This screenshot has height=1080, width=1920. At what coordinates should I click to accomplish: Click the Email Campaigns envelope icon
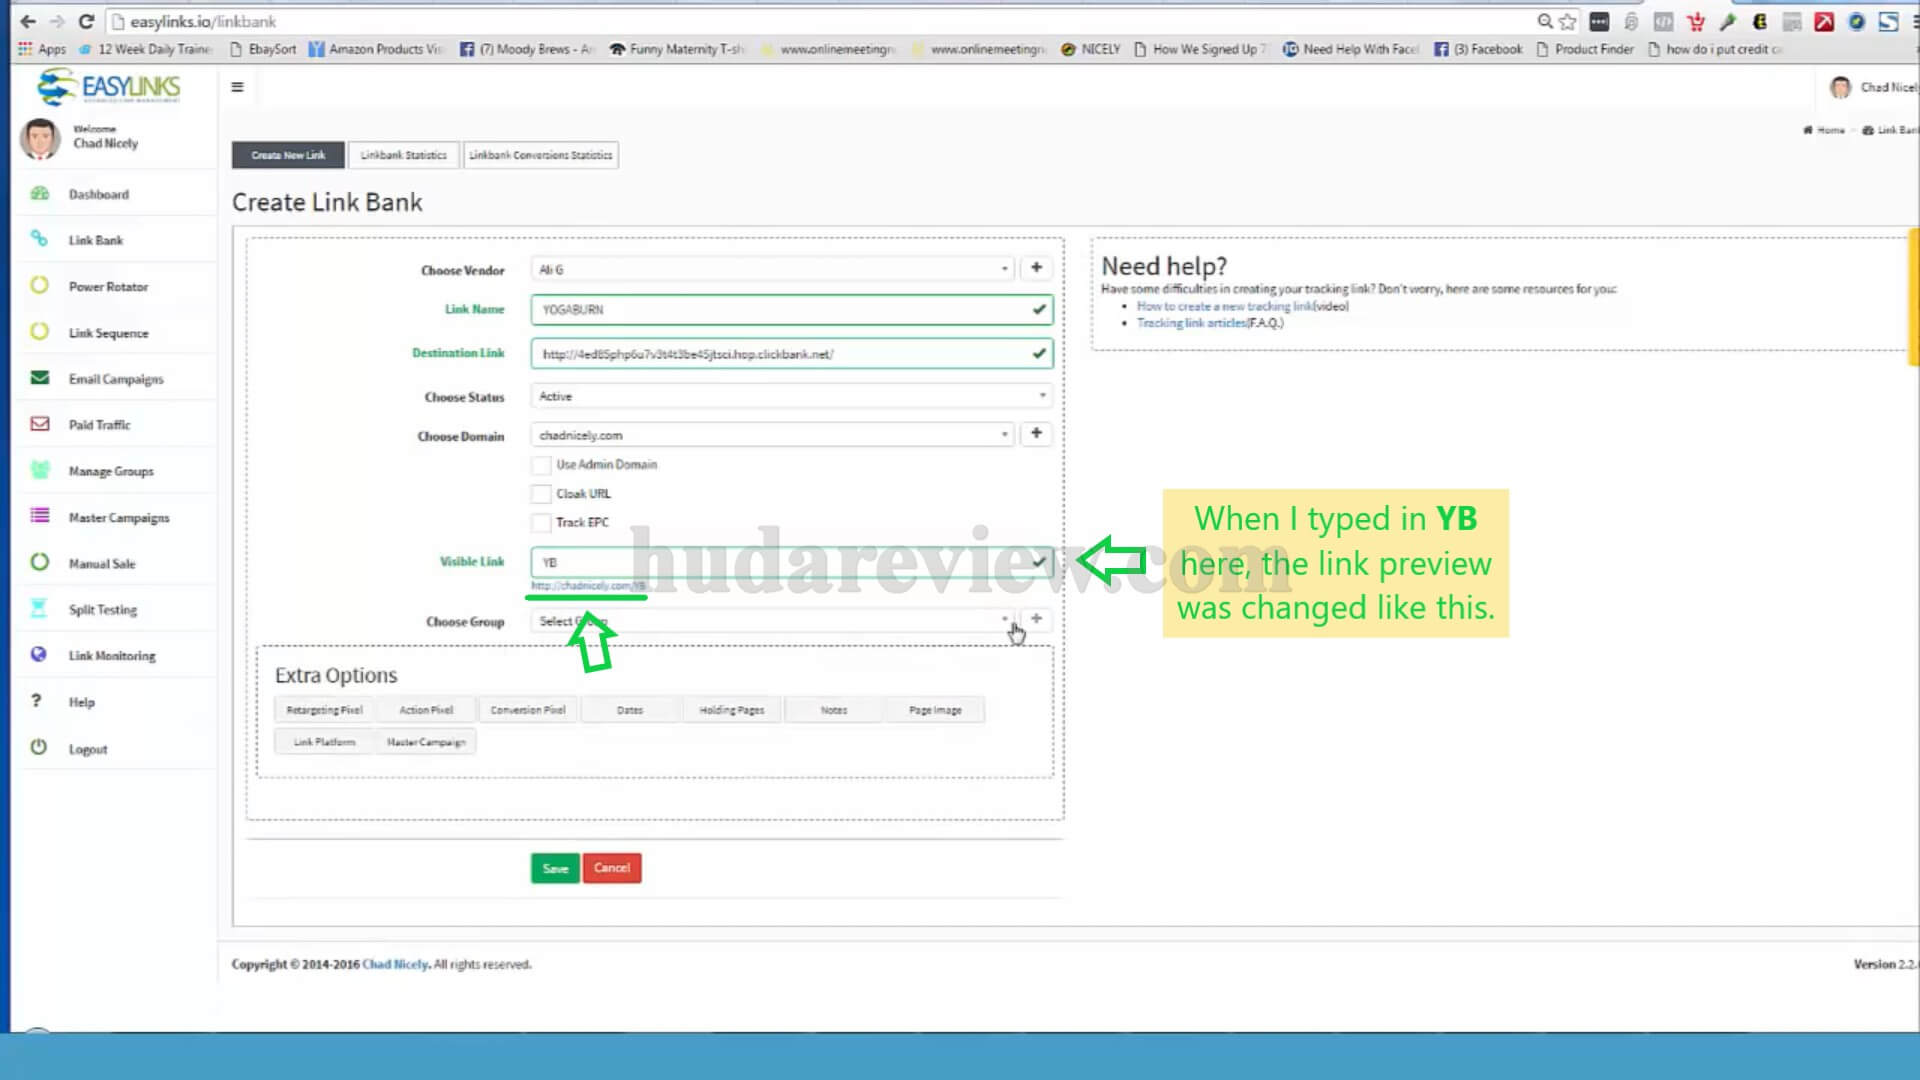coord(40,378)
